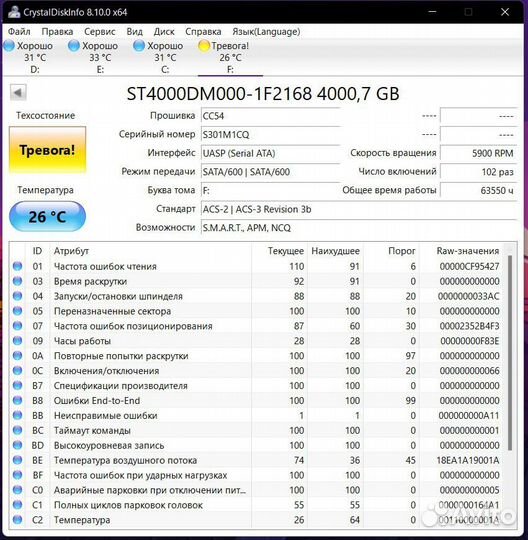Close the CrystalDiskInfo window
Image resolution: width=528 pixels, height=540 pixels.
(505, 12)
